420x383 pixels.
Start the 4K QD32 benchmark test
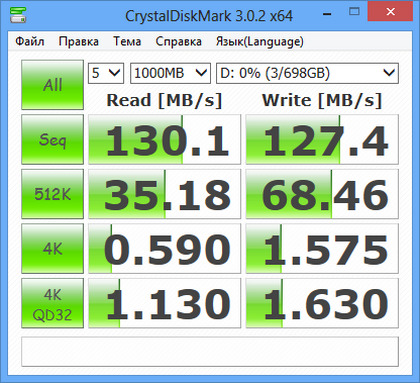[x=52, y=303]
